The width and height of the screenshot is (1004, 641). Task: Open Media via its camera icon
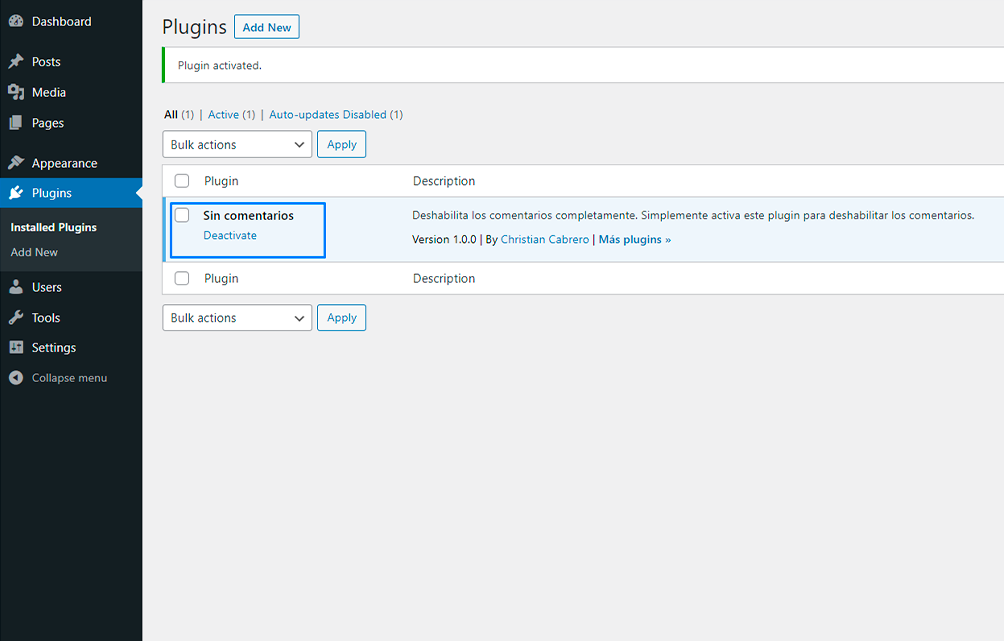16,92
